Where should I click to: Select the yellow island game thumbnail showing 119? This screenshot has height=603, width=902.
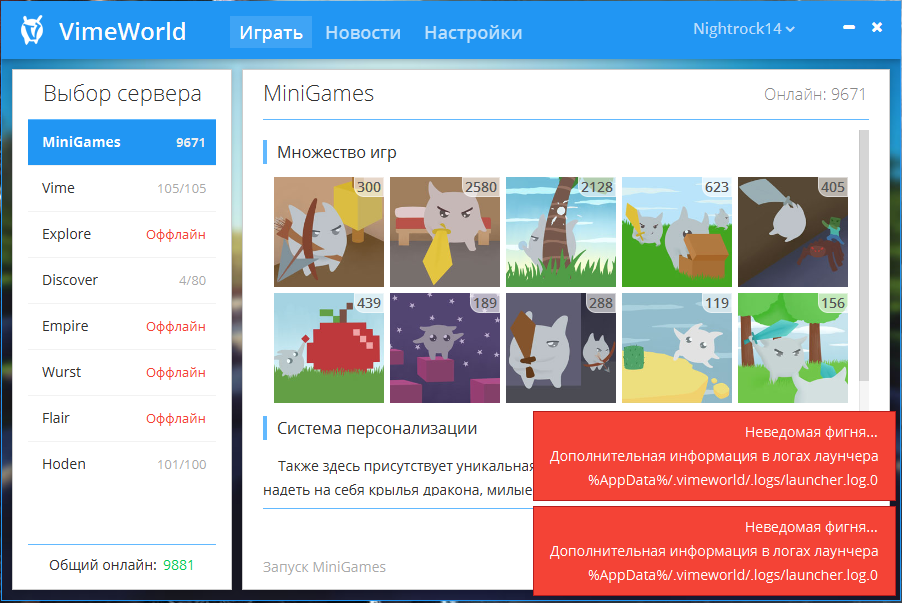click(x=676, y=347)
